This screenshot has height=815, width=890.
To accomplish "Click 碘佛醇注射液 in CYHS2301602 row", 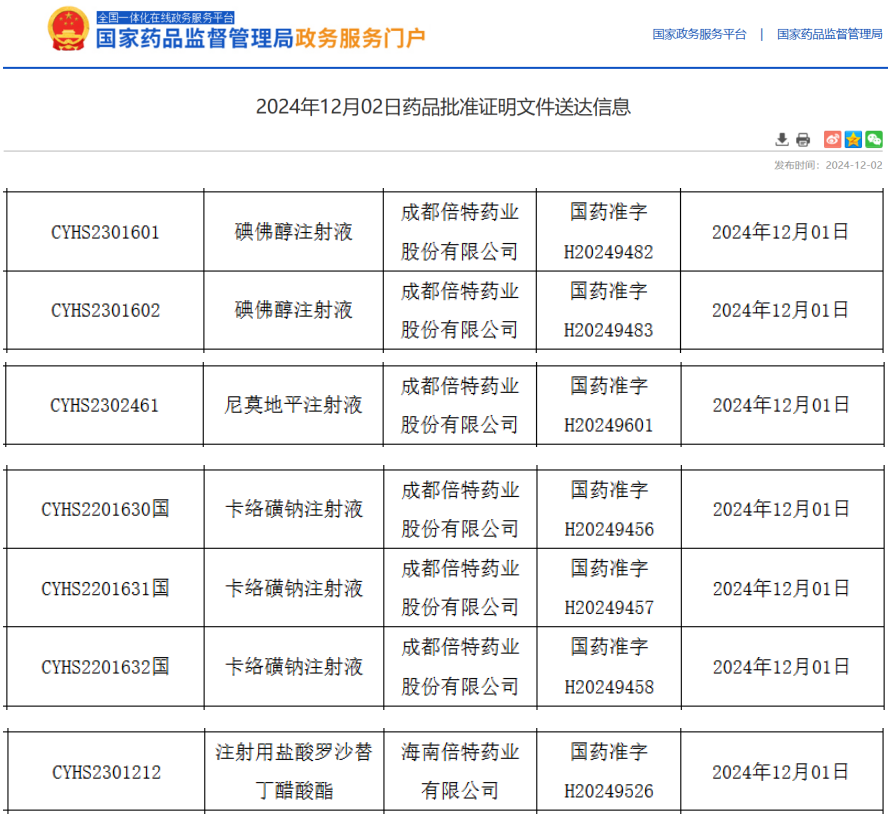I will [x=293, y=310].
